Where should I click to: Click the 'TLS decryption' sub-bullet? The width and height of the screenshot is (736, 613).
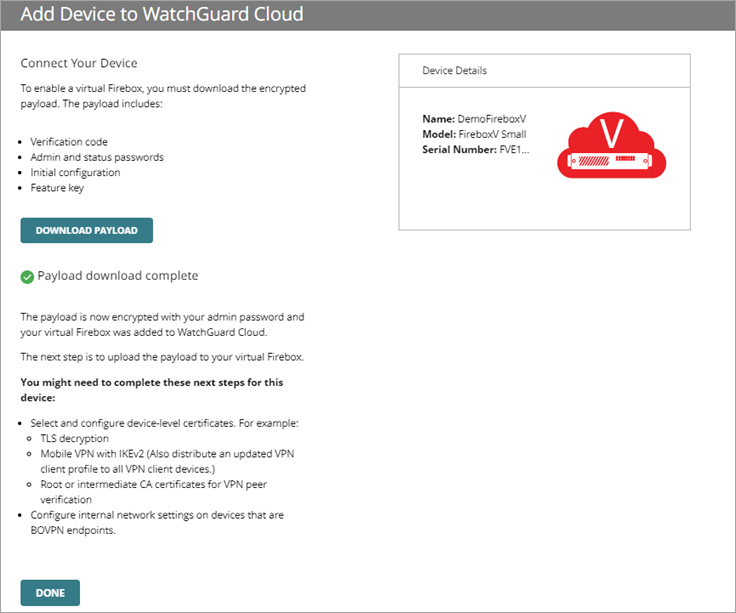tap(75, 438)
